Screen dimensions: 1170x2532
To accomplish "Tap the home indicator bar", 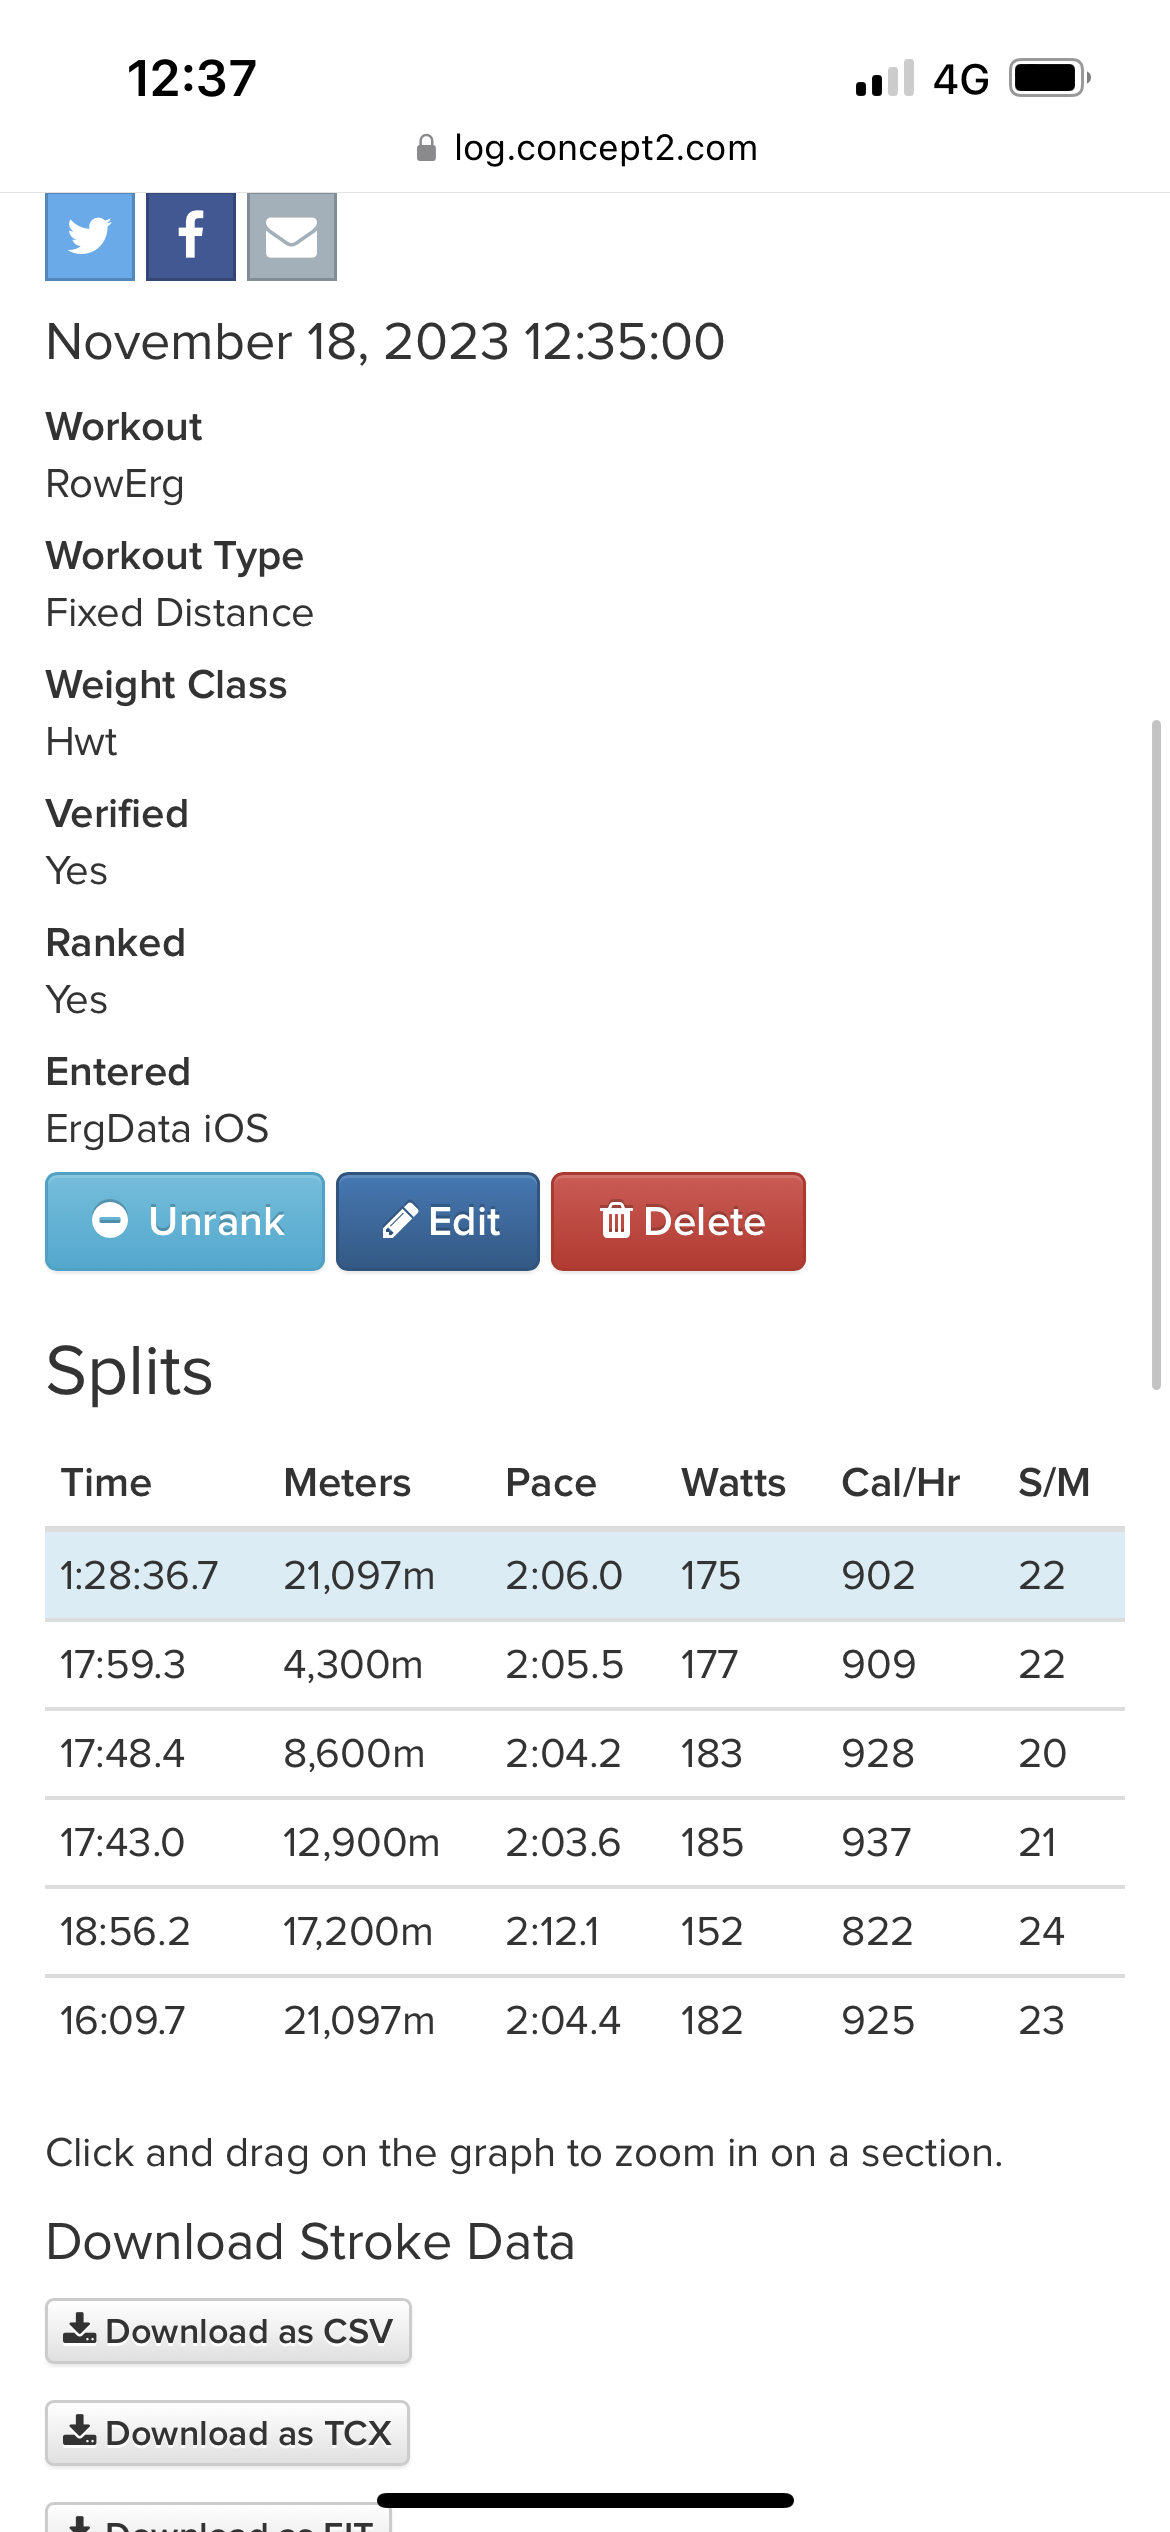I will click(585, 2500).
